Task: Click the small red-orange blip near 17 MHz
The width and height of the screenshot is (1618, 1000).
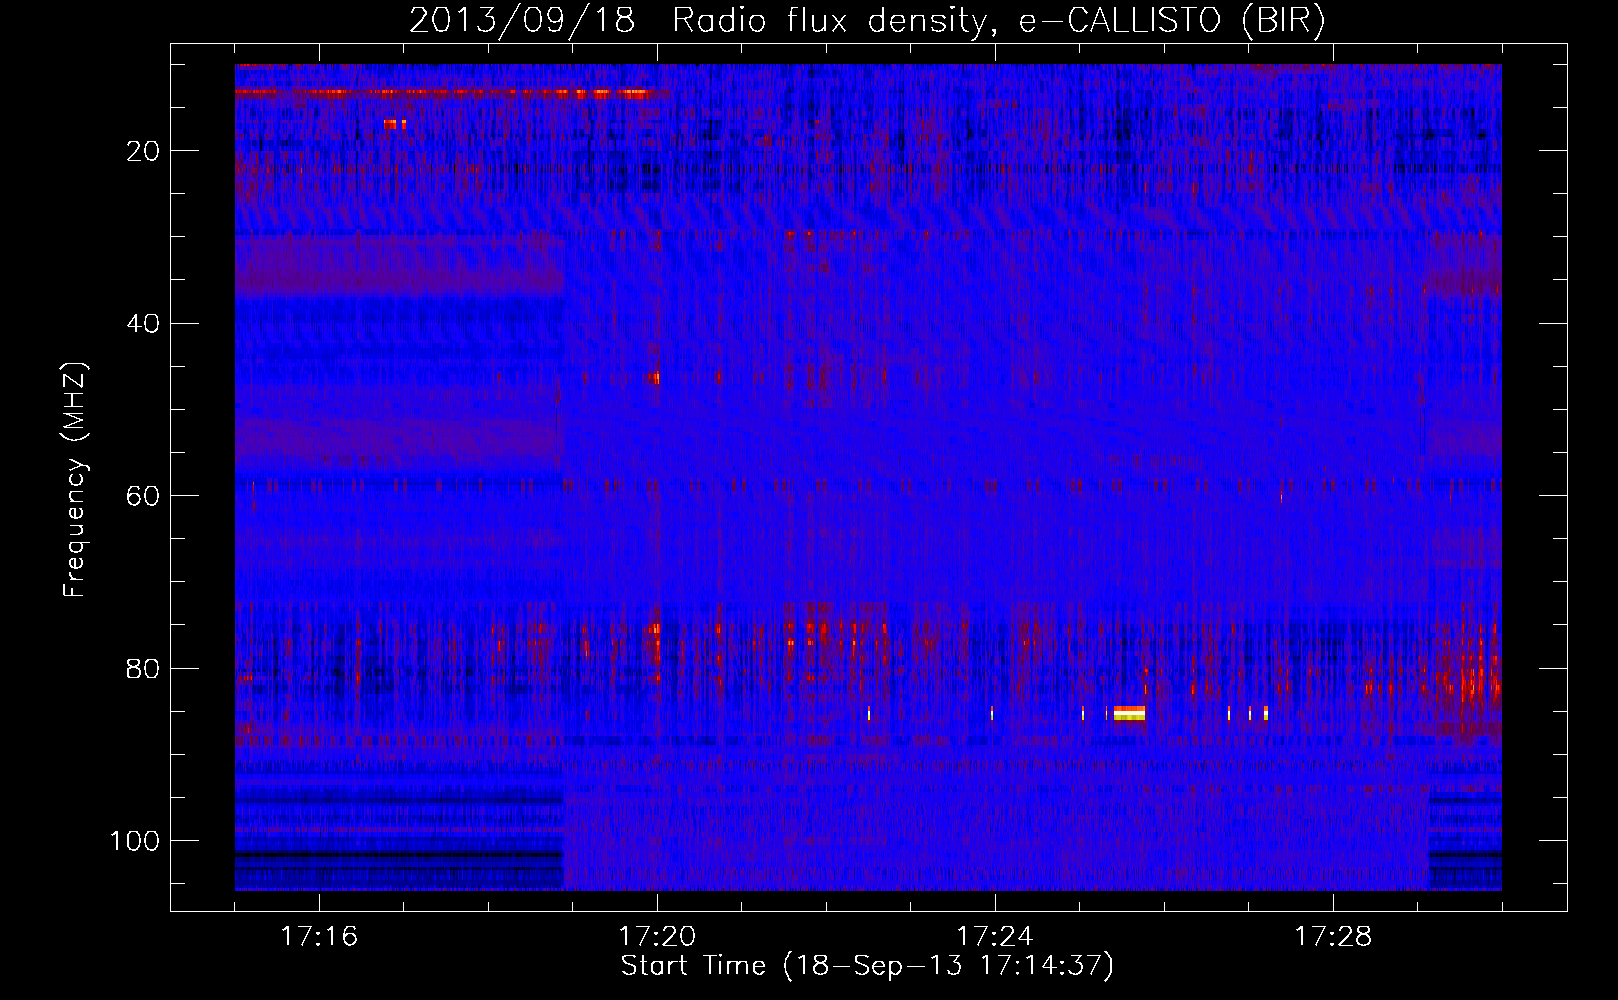Action: pyautogui.click(x=395, y=124)
